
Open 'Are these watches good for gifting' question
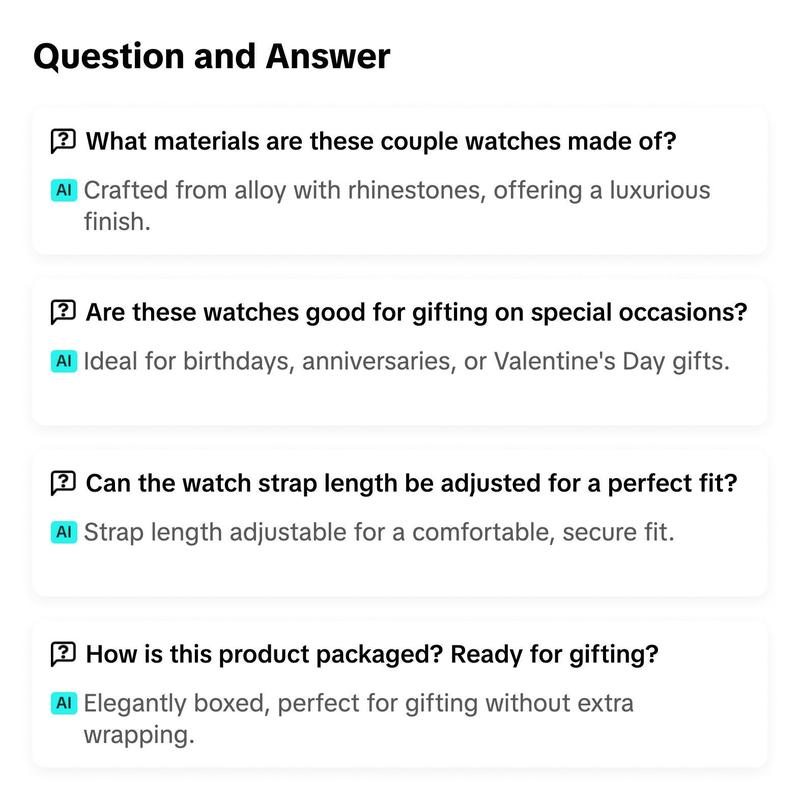tap(416, 312)
